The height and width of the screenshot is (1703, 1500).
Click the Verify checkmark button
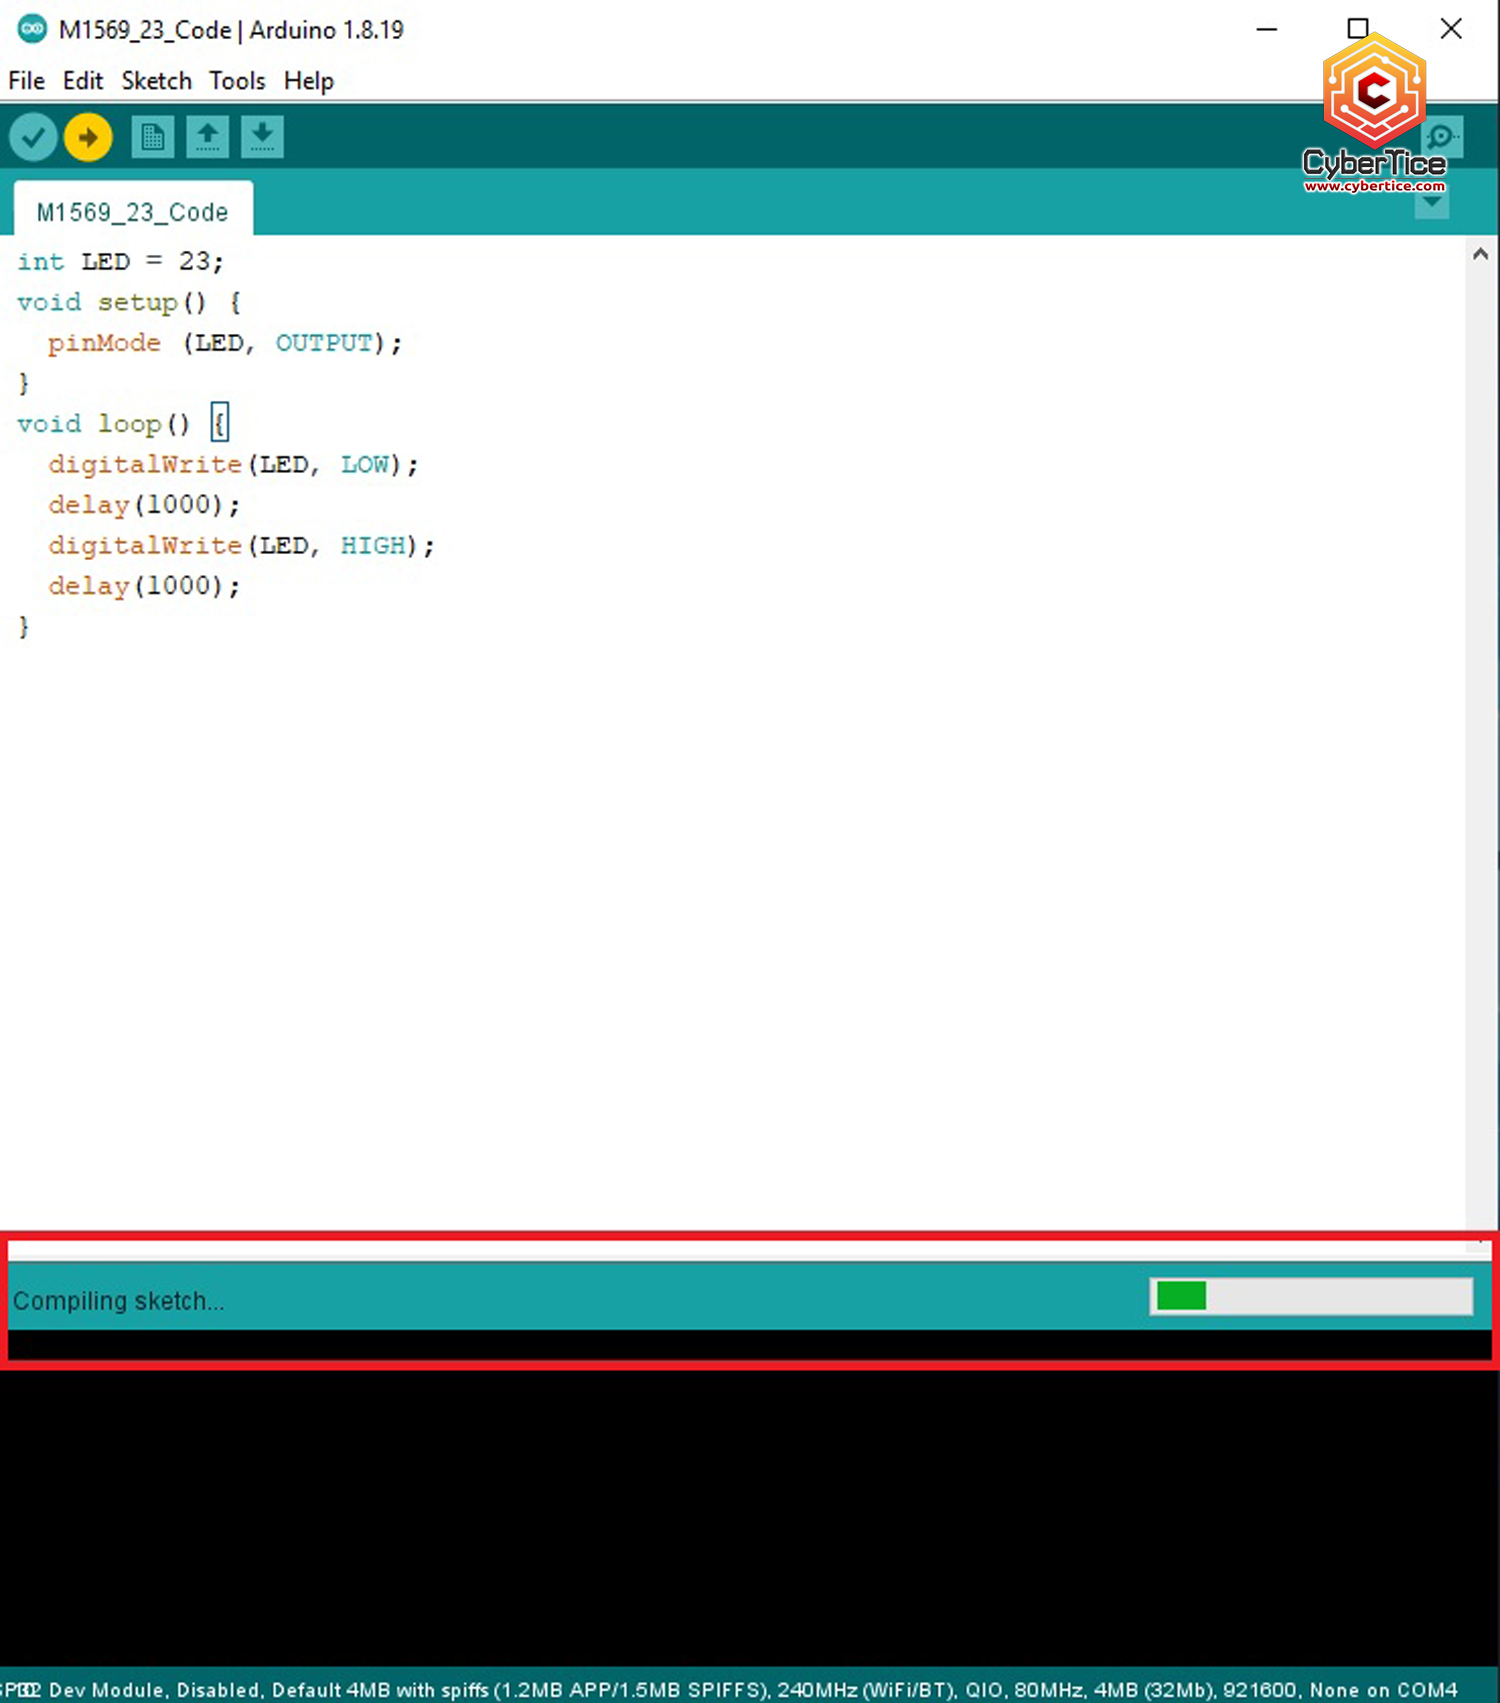click(33, 137)
